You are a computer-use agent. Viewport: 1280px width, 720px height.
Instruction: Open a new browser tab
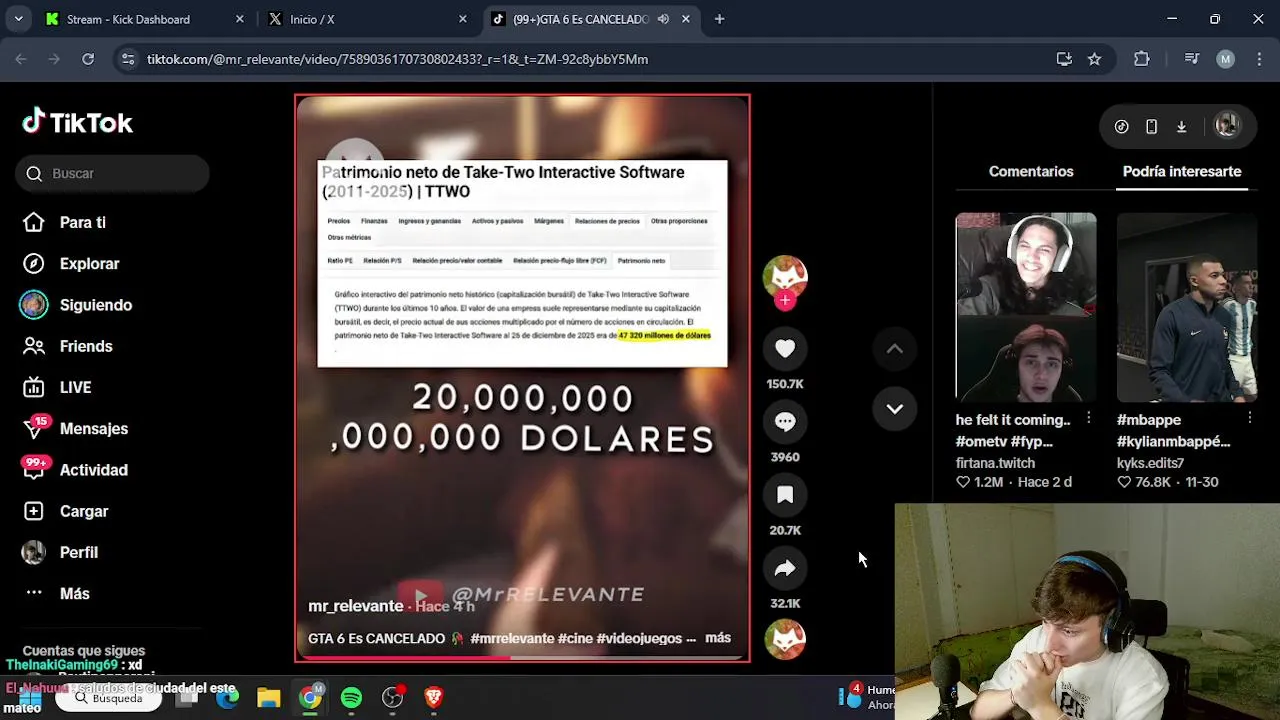coord(719,19)
